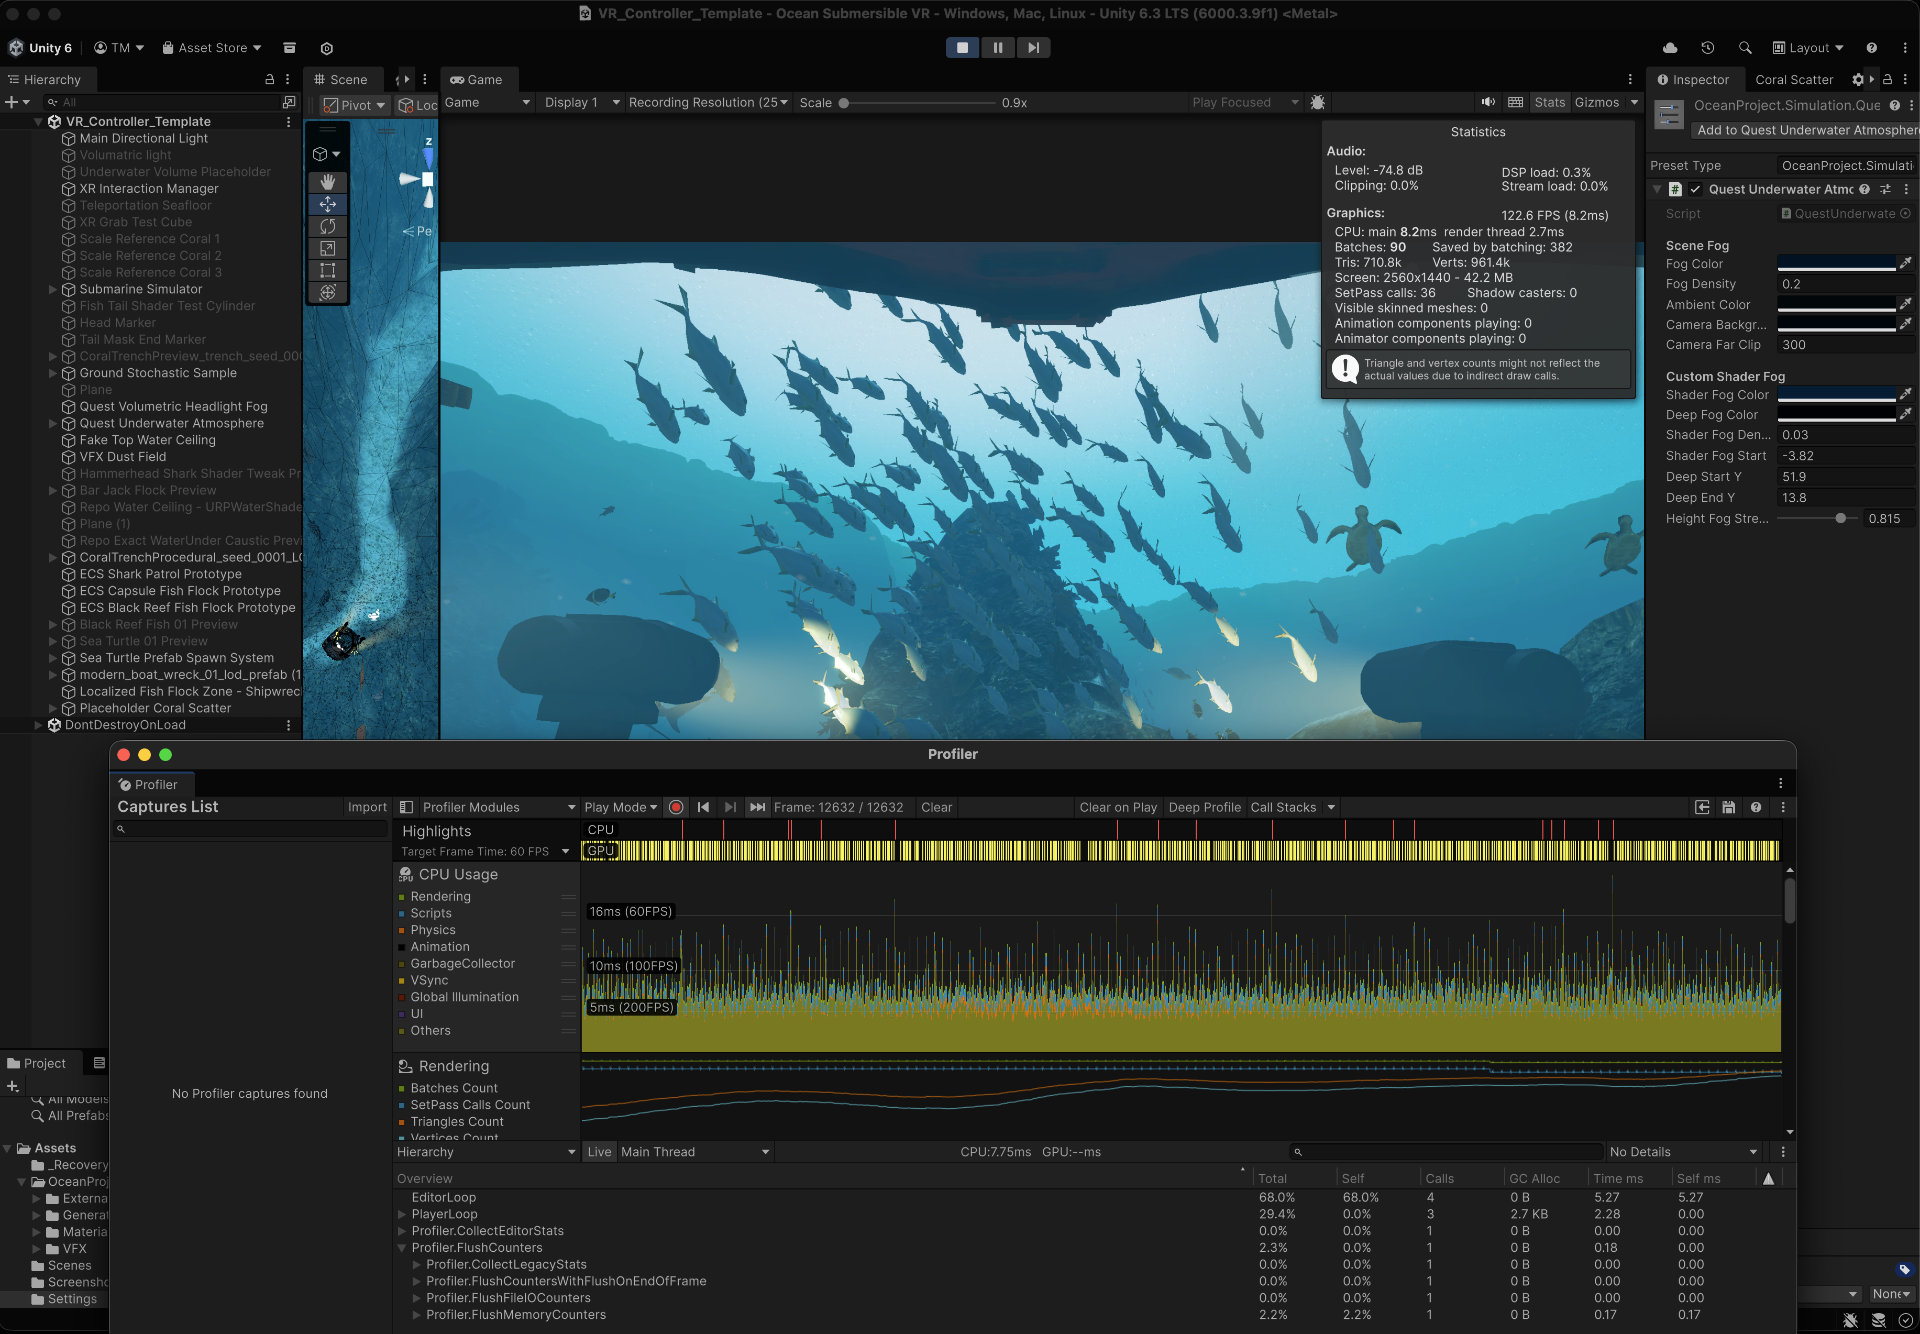
Task: Open the Recording Resolution dropdown
Action: (x=708, y=102)
